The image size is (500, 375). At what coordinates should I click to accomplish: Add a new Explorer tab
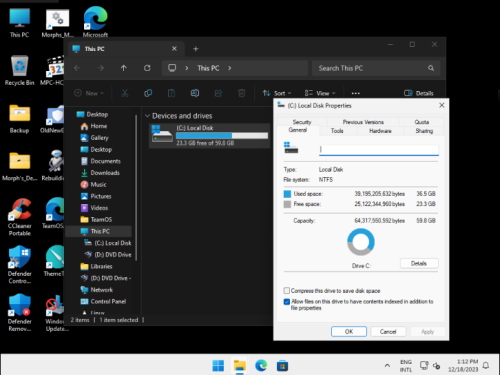point(196,49)
